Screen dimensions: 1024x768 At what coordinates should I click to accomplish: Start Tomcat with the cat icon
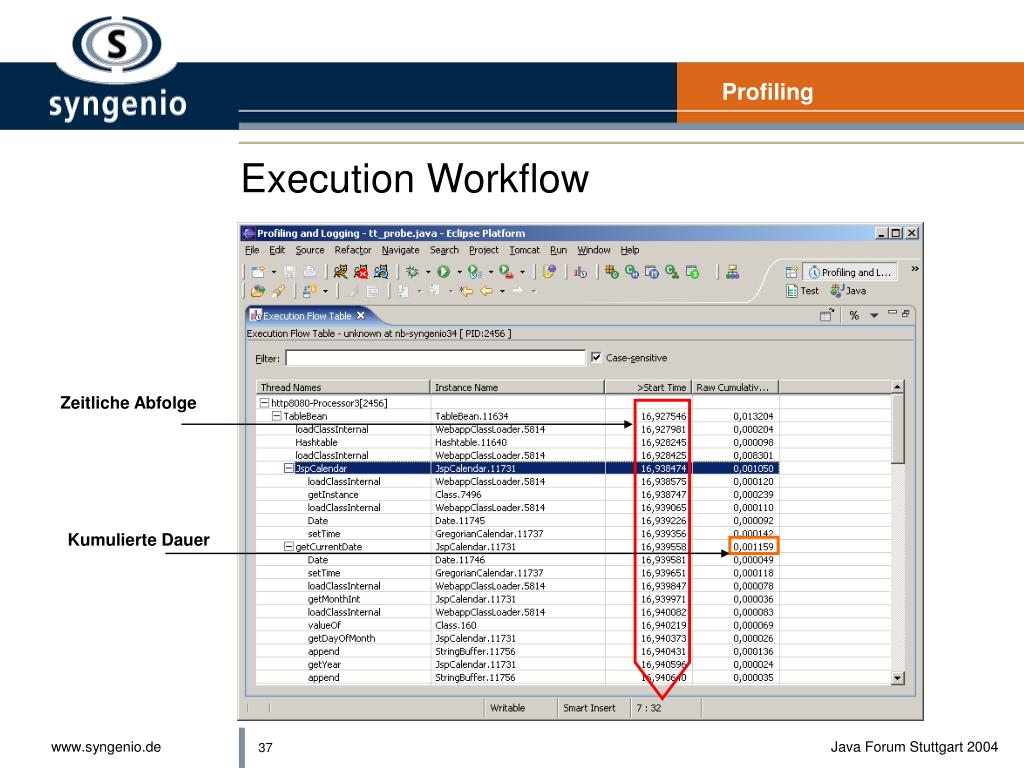[340, 272]
